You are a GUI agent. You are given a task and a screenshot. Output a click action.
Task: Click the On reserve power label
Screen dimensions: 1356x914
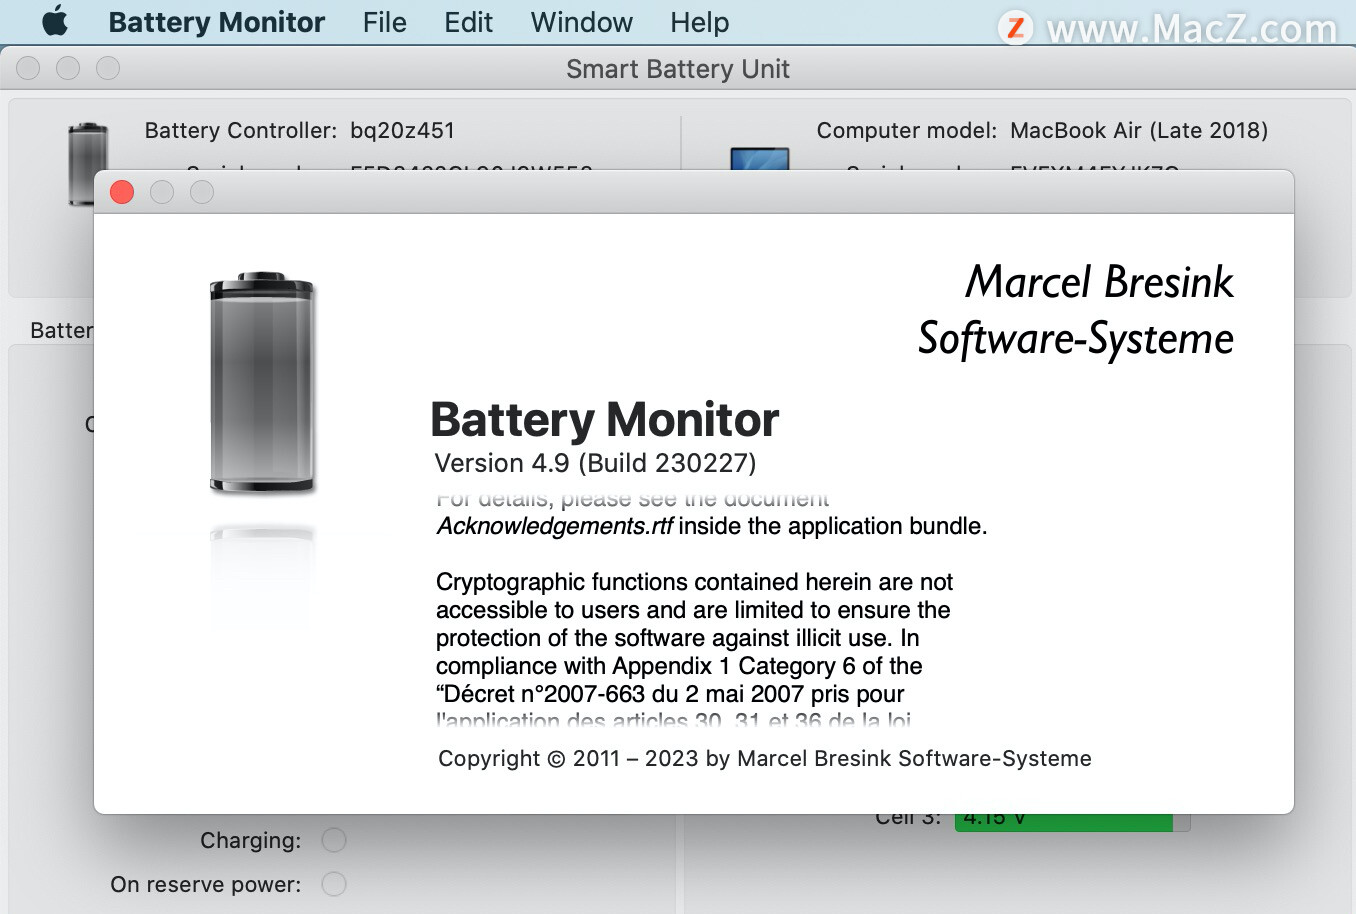(206, 884)
